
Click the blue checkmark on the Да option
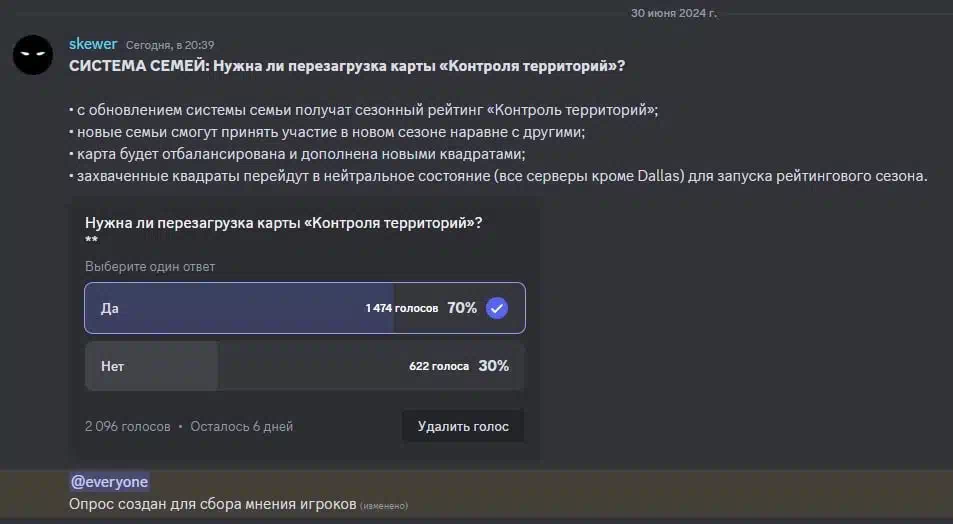pyautogui.click(x=497, y=308)
